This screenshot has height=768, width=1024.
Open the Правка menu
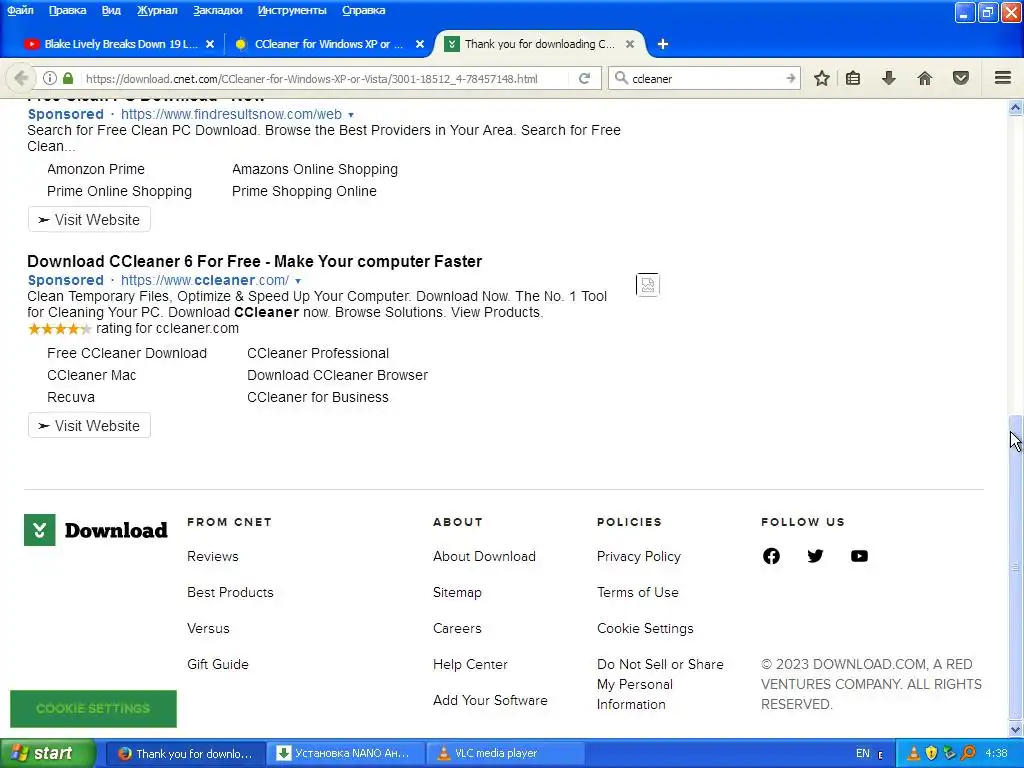(67, 10)
